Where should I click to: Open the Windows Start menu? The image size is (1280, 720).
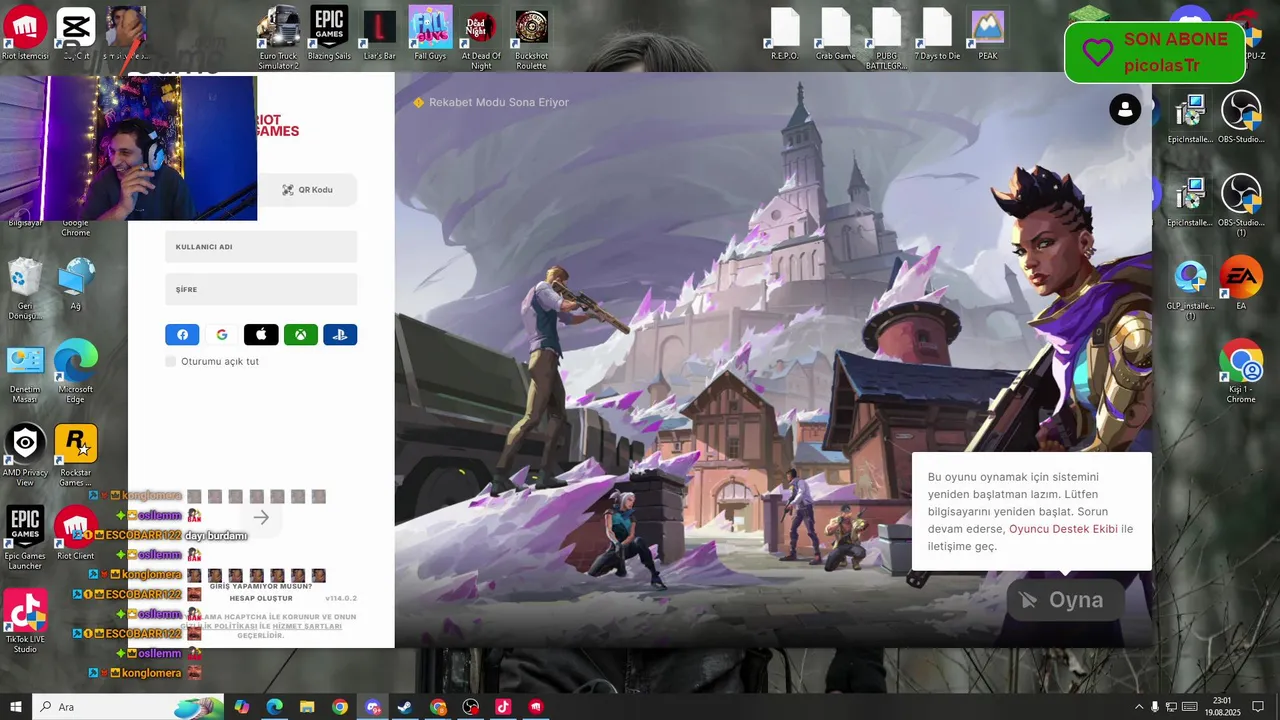[x=16, y=707]
